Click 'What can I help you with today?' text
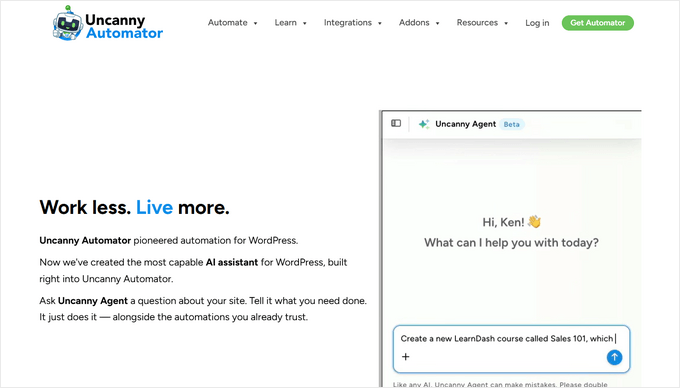This screenshot has width=680, height=388. [x=511, y=242]
